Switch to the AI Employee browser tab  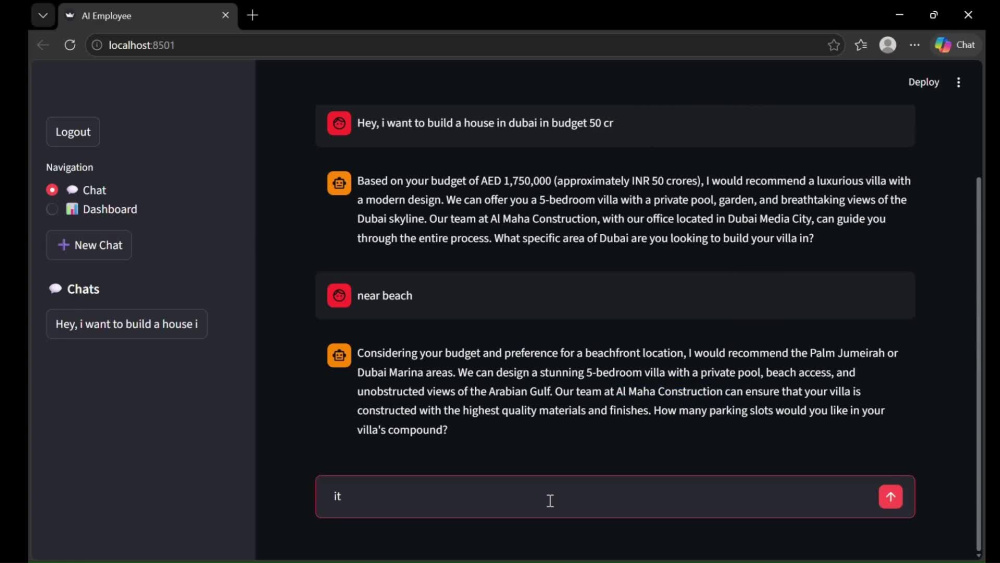click(x=148, y=15)
